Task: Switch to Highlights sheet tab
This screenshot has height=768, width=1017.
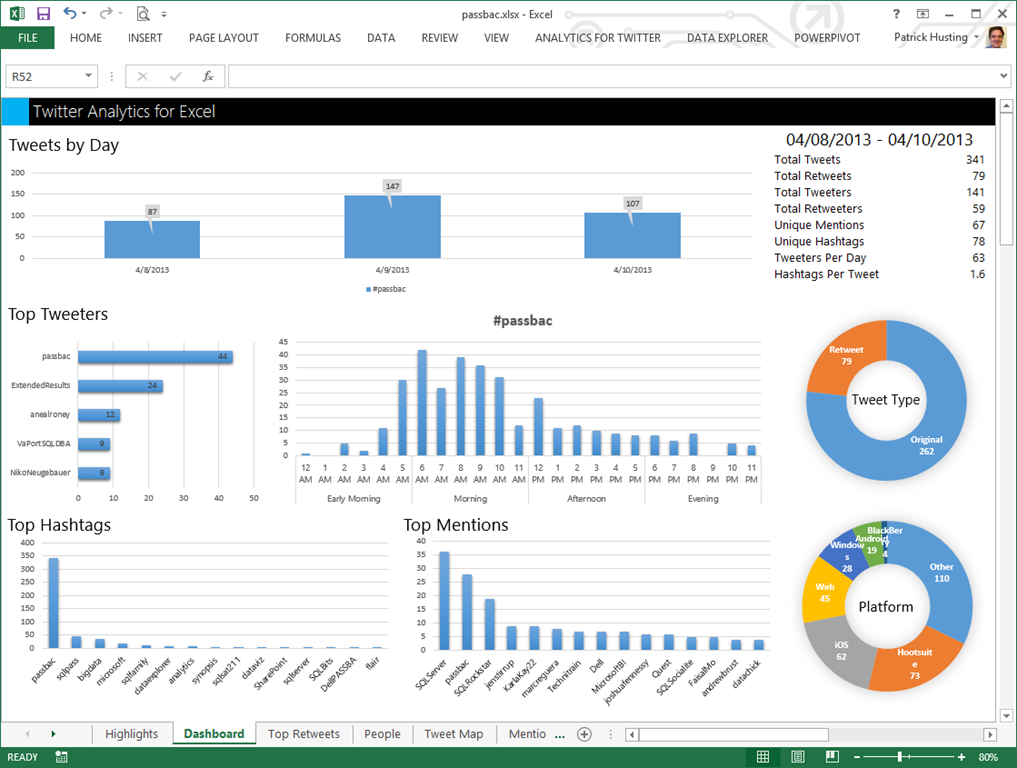Action: pyautogui.click(x=132, y=734)
